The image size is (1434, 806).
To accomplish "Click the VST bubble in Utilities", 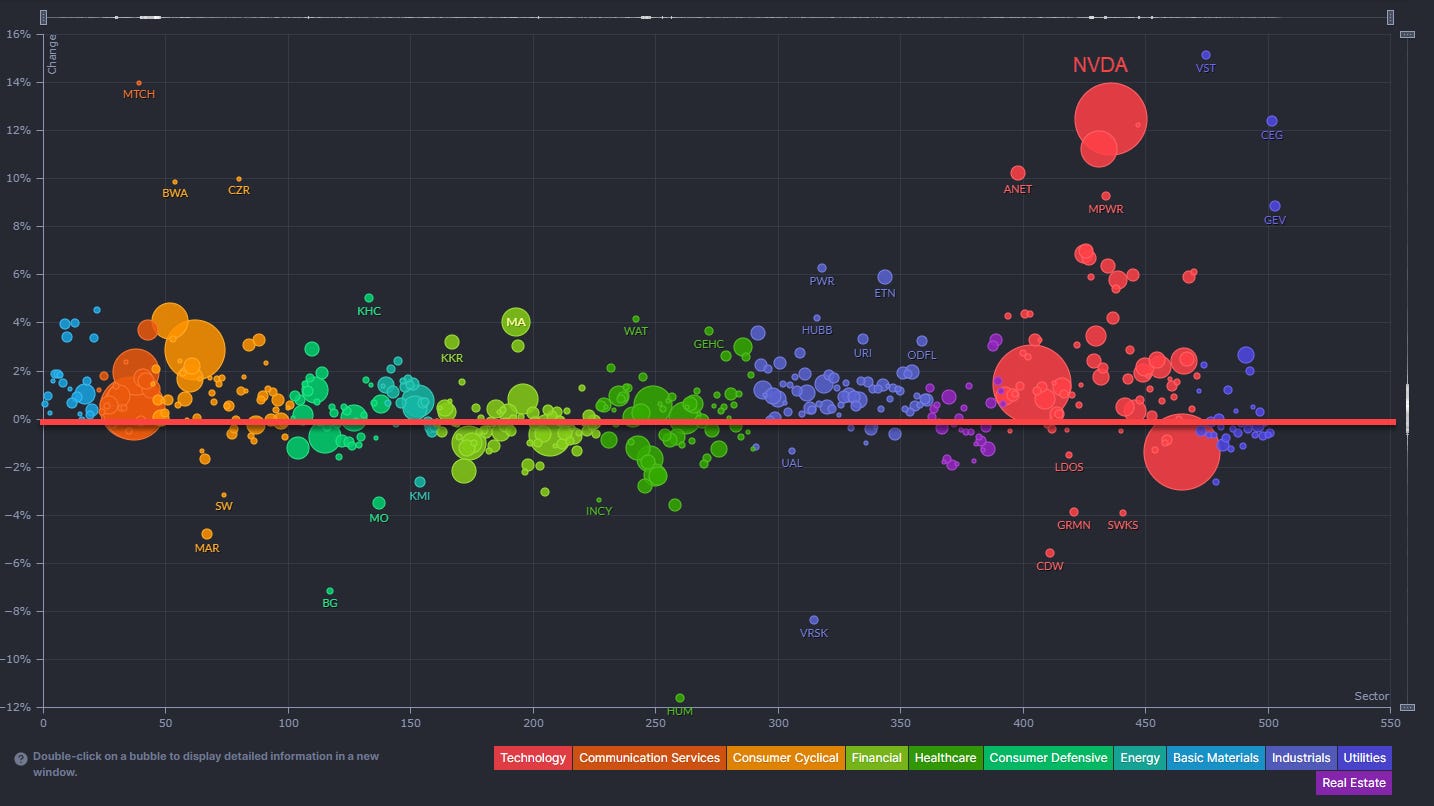I will tap(1205, 55).
